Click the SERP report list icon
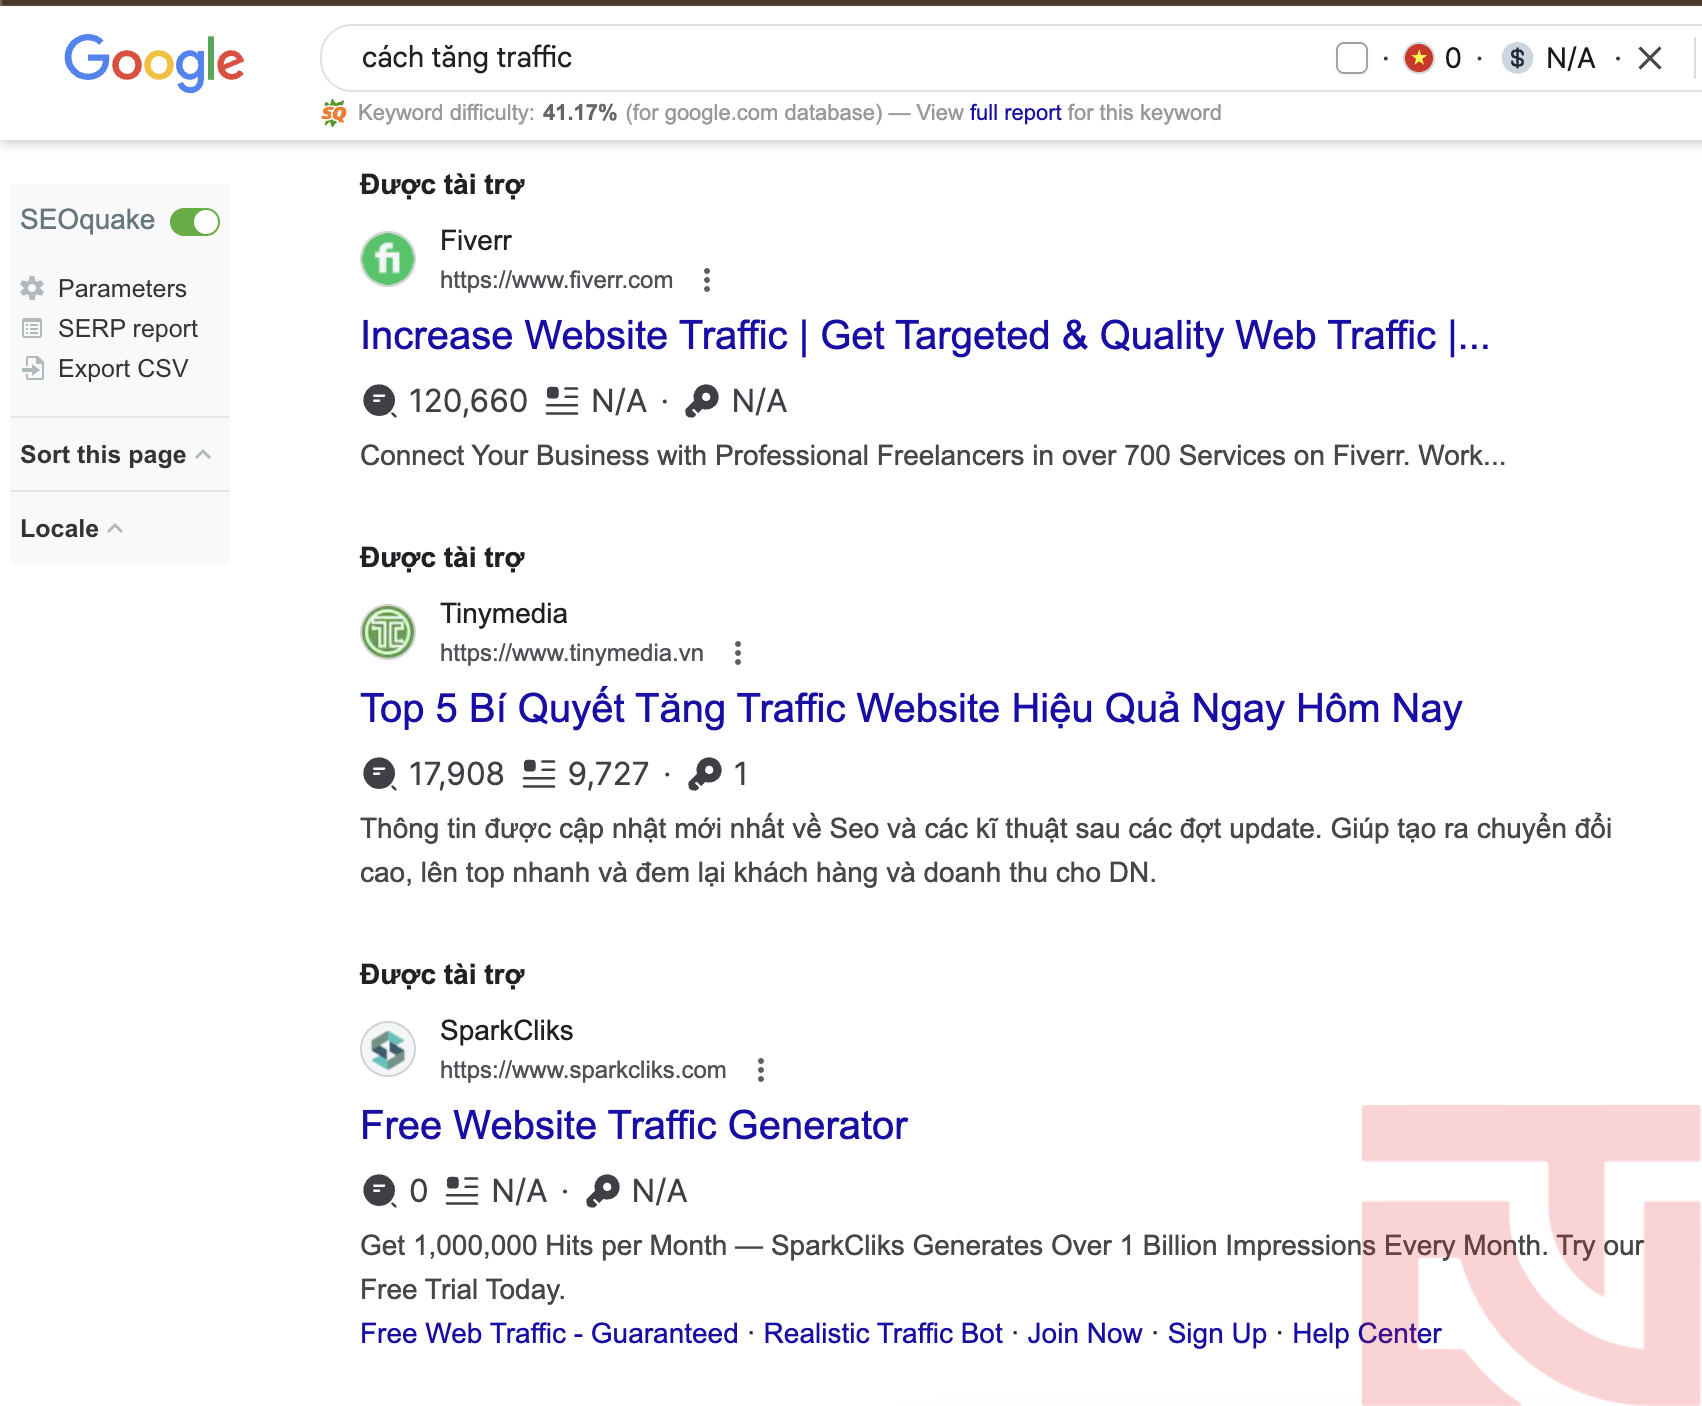 pyautogui.click(x=32, y=328)
